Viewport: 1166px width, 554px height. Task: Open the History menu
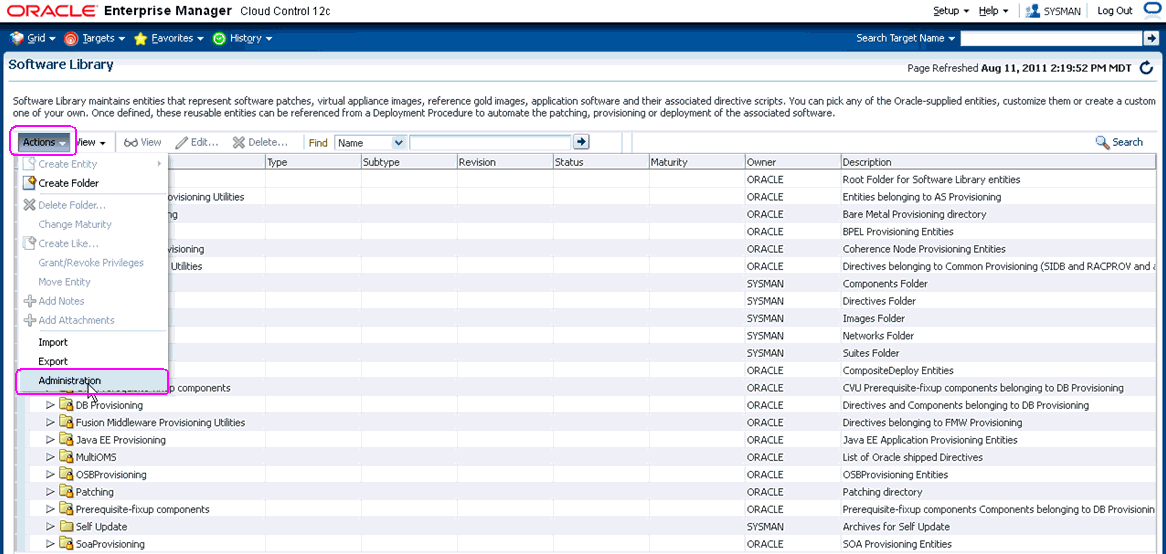pyautogui.click(x=242, y=38)
